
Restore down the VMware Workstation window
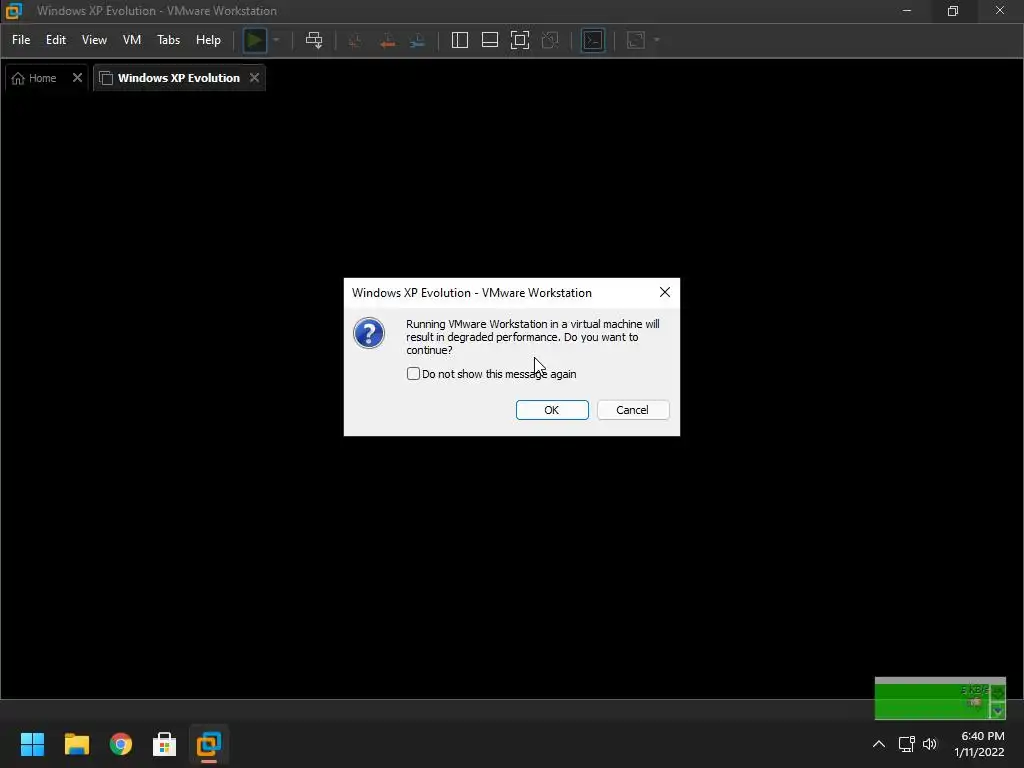click(x=953, y=11)
